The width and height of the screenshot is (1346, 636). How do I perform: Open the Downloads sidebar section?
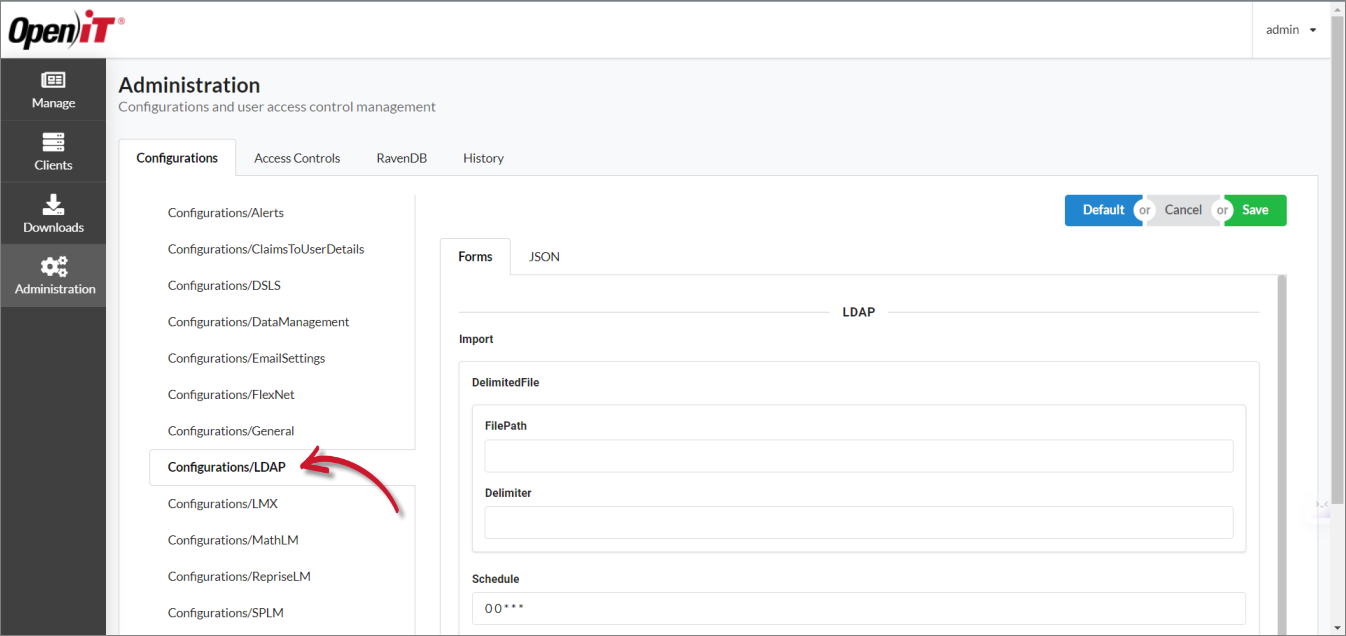(53, 214)
